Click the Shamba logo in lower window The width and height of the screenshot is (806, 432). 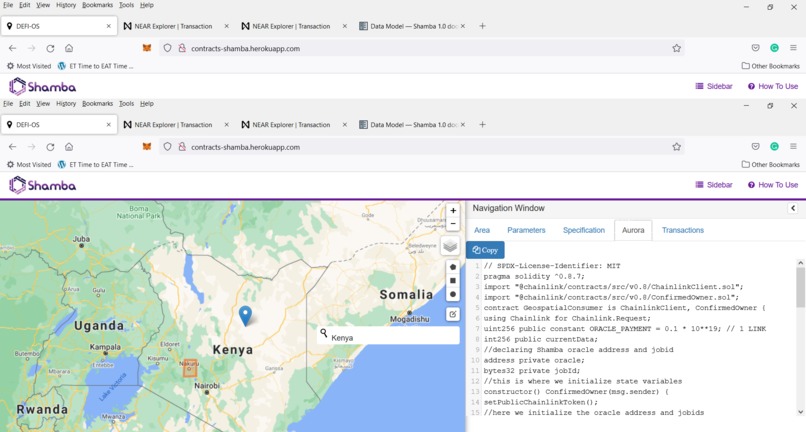[43, 185]
